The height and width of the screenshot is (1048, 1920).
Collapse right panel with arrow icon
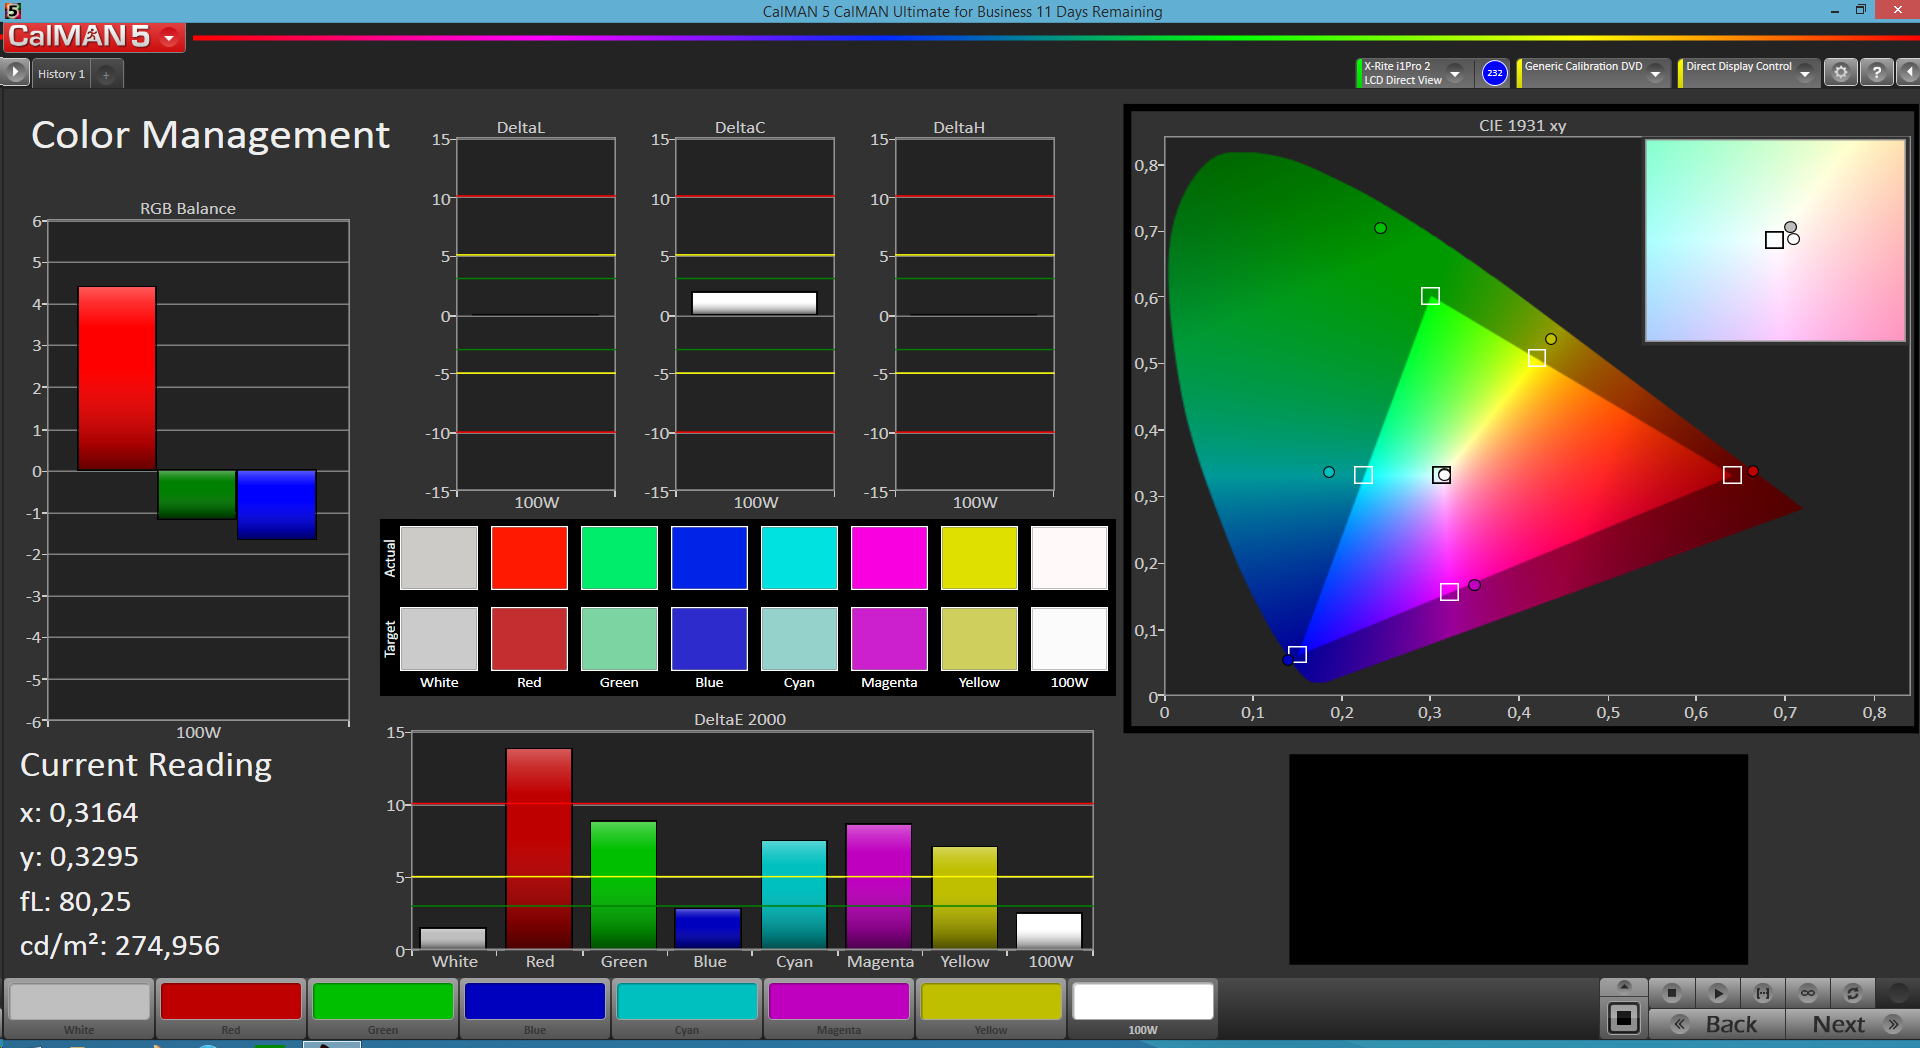(x=1908, y=72)
